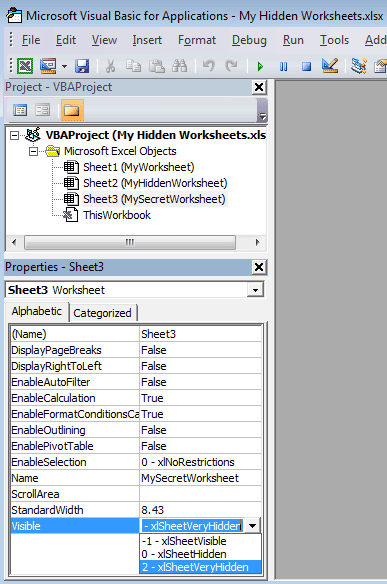The height and width of the screenshot is (584, 387).
Task: Click the View Code icon in Project pane
Action: pos(20,110)
